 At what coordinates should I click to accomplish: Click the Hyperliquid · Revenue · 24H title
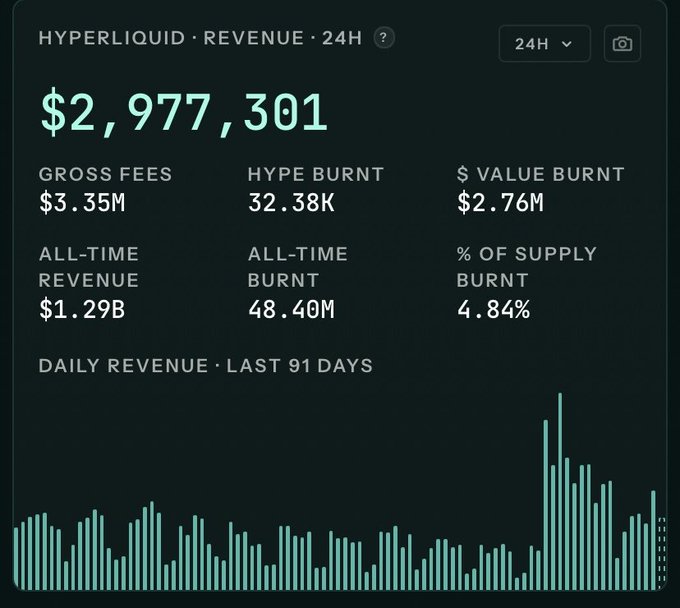click(x=200, y=38)
